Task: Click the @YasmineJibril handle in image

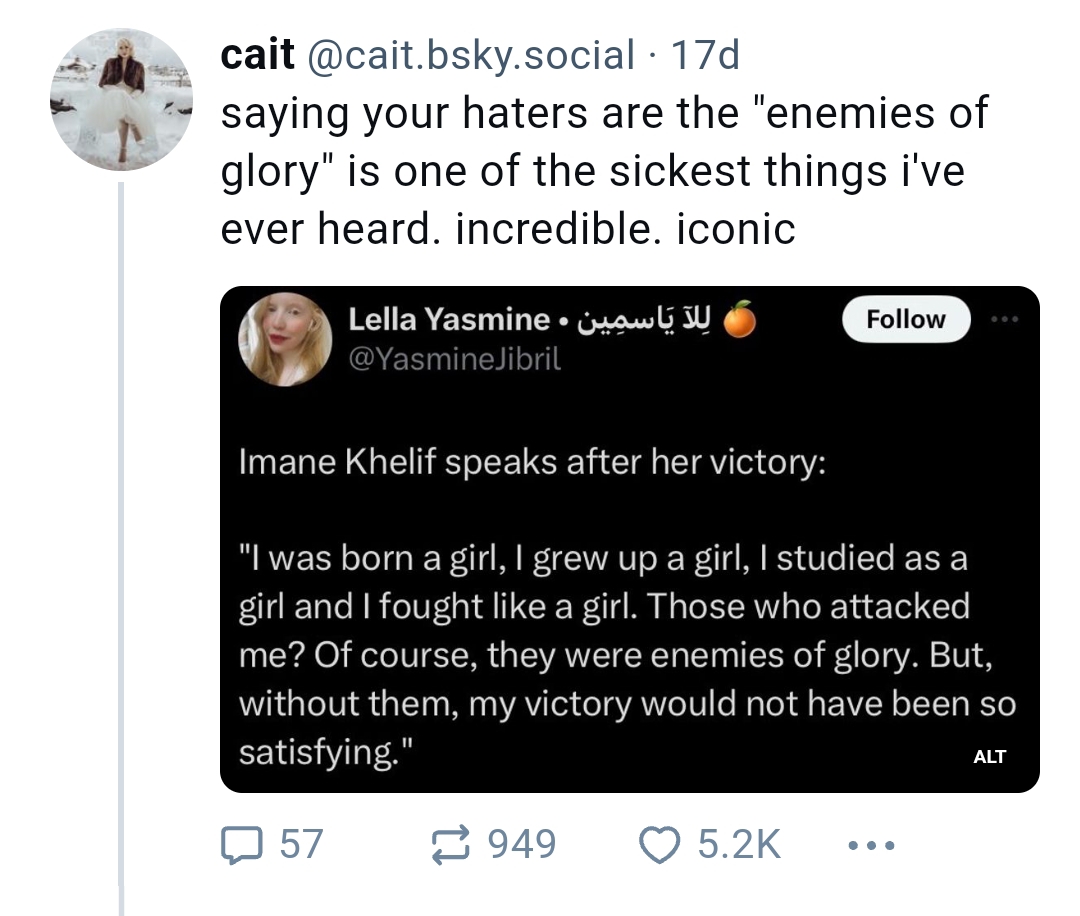Action: click(455, 359)
